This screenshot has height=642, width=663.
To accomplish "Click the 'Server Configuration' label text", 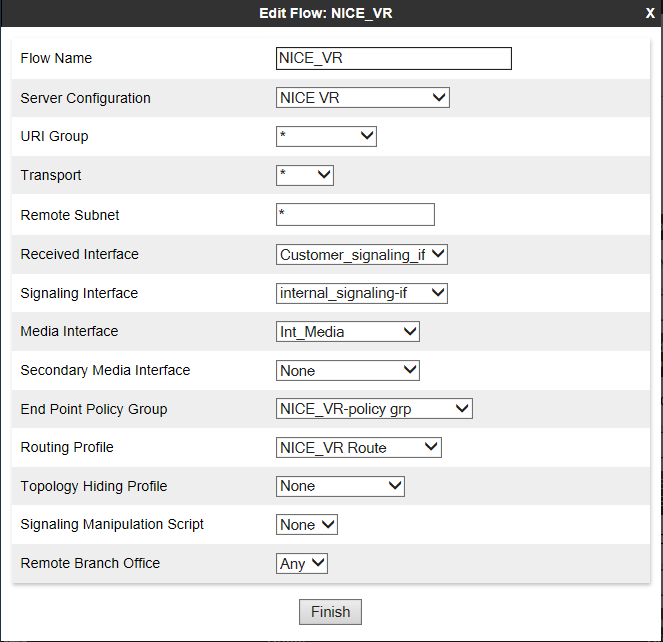I will (x=85, y=98).
